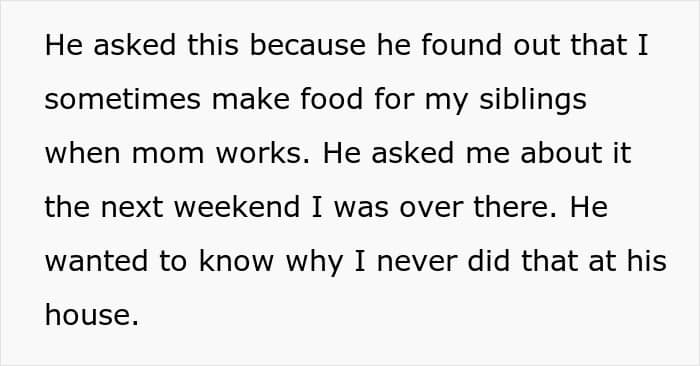
Task: Click the word "there." in line four
Action: point(516,207)
